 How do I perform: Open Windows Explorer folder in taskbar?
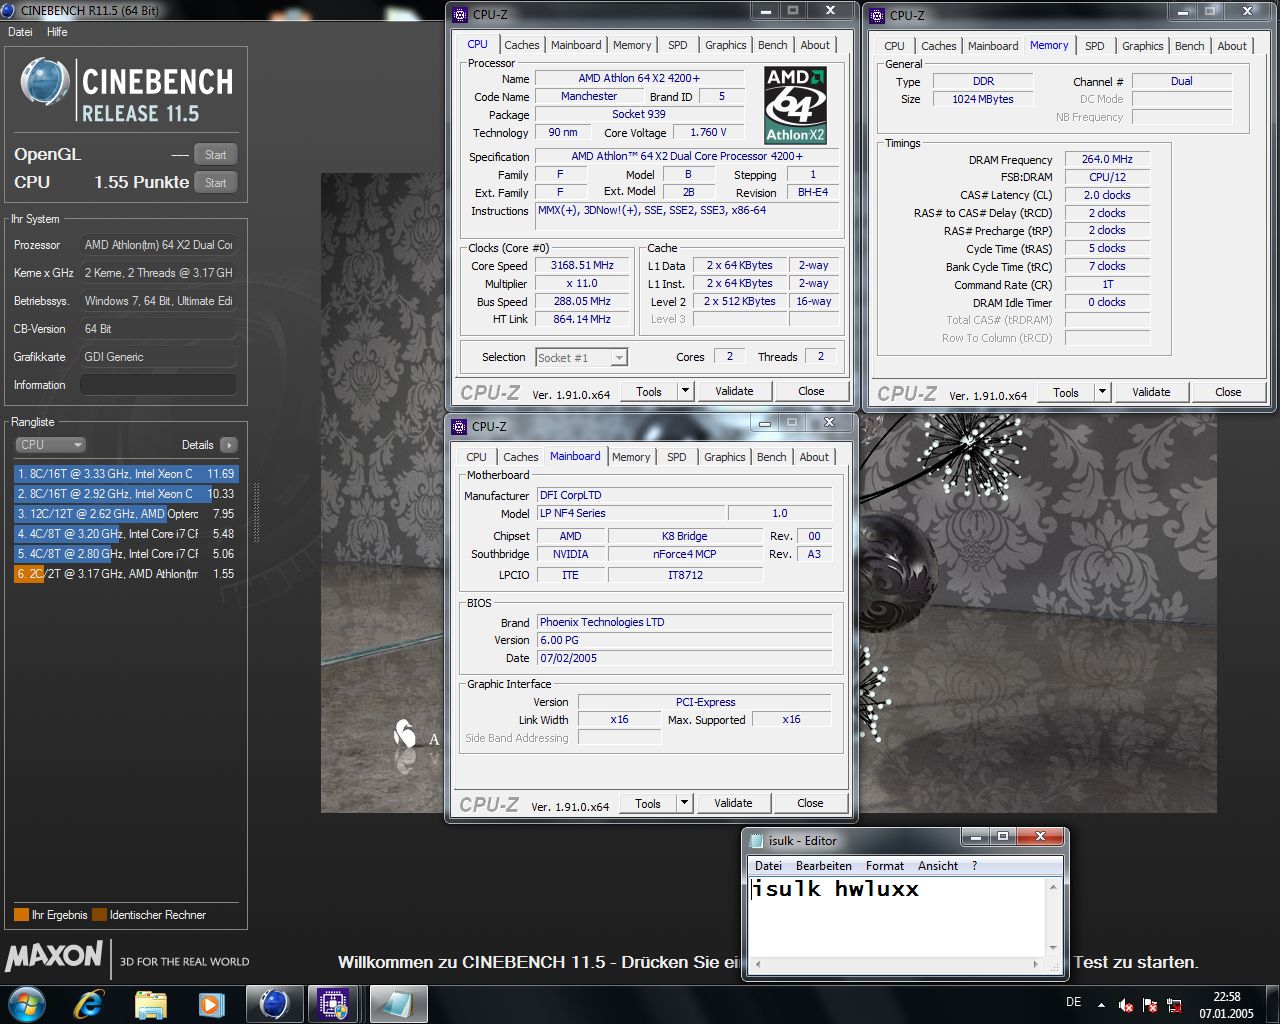151,1004
